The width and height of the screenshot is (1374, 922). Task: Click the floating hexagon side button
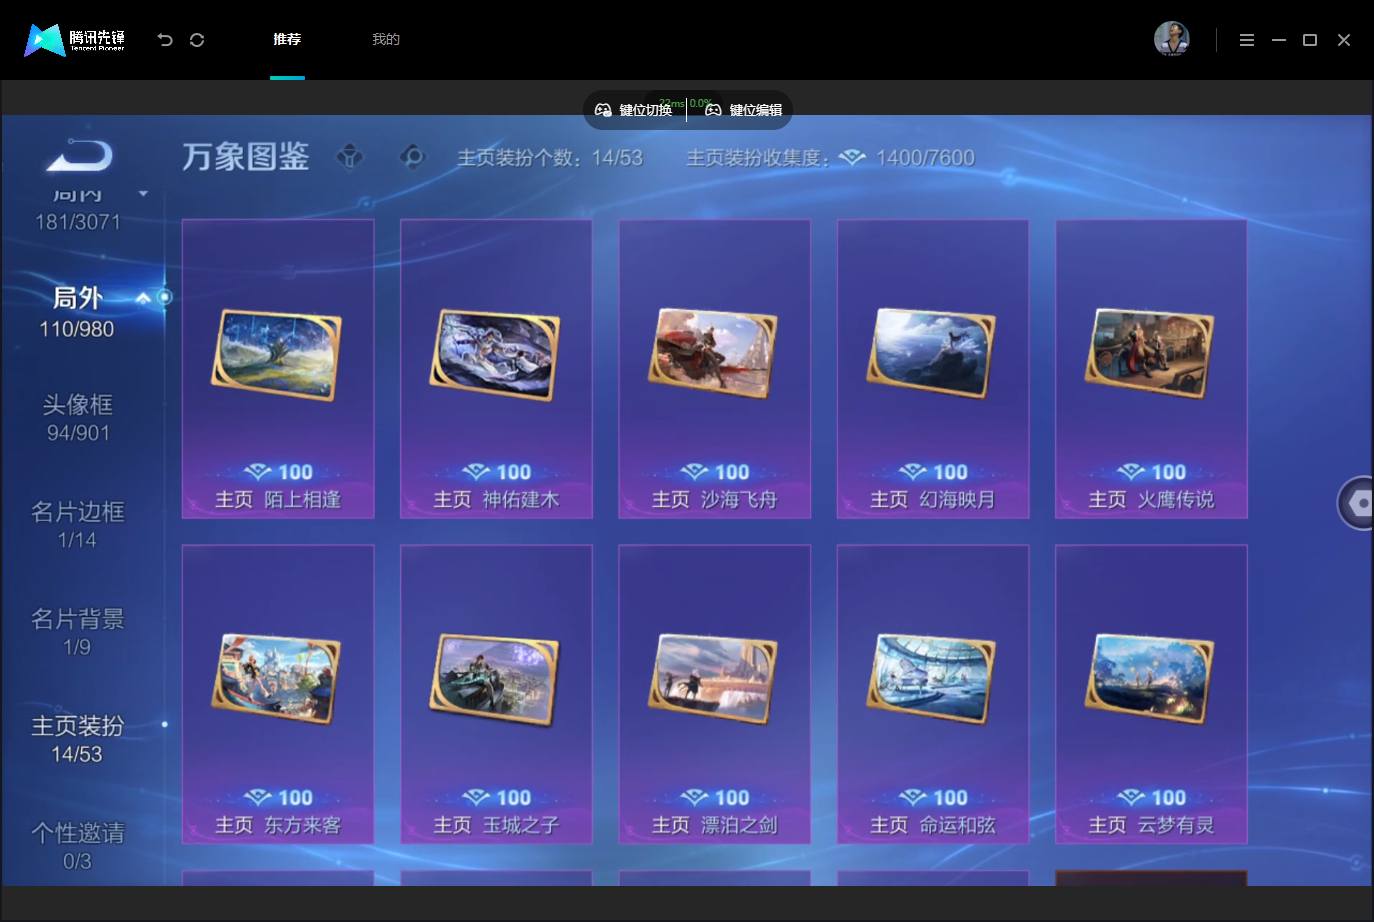tap(1357, 503)
